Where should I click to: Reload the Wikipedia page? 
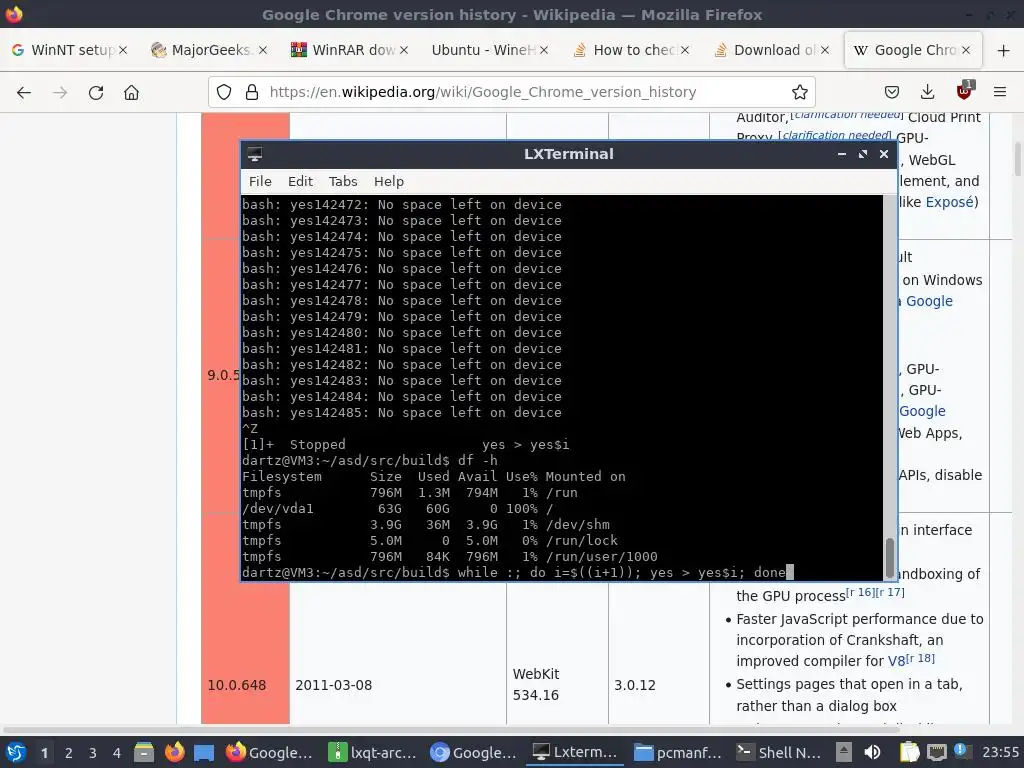(96, 93)
